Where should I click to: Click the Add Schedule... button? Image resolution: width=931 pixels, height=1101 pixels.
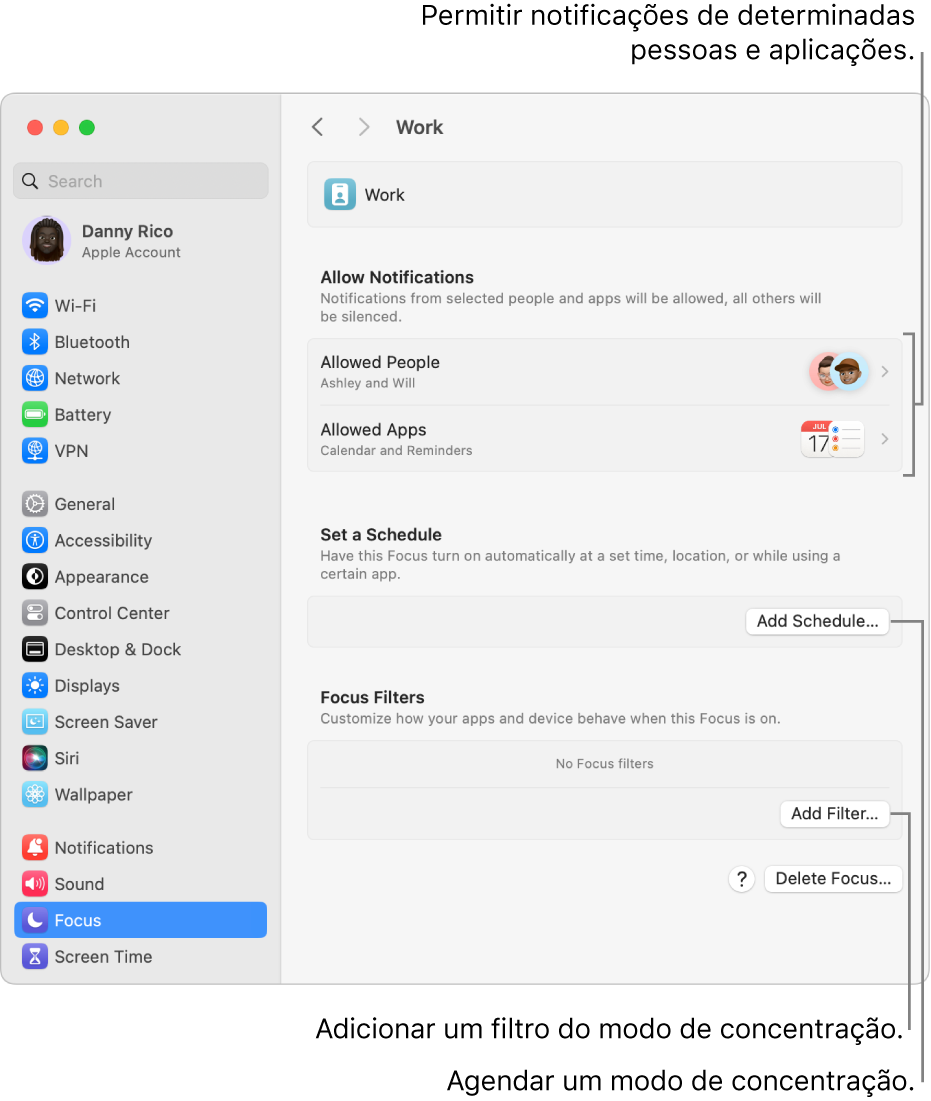pyautogui.click(x=817, y=621)
